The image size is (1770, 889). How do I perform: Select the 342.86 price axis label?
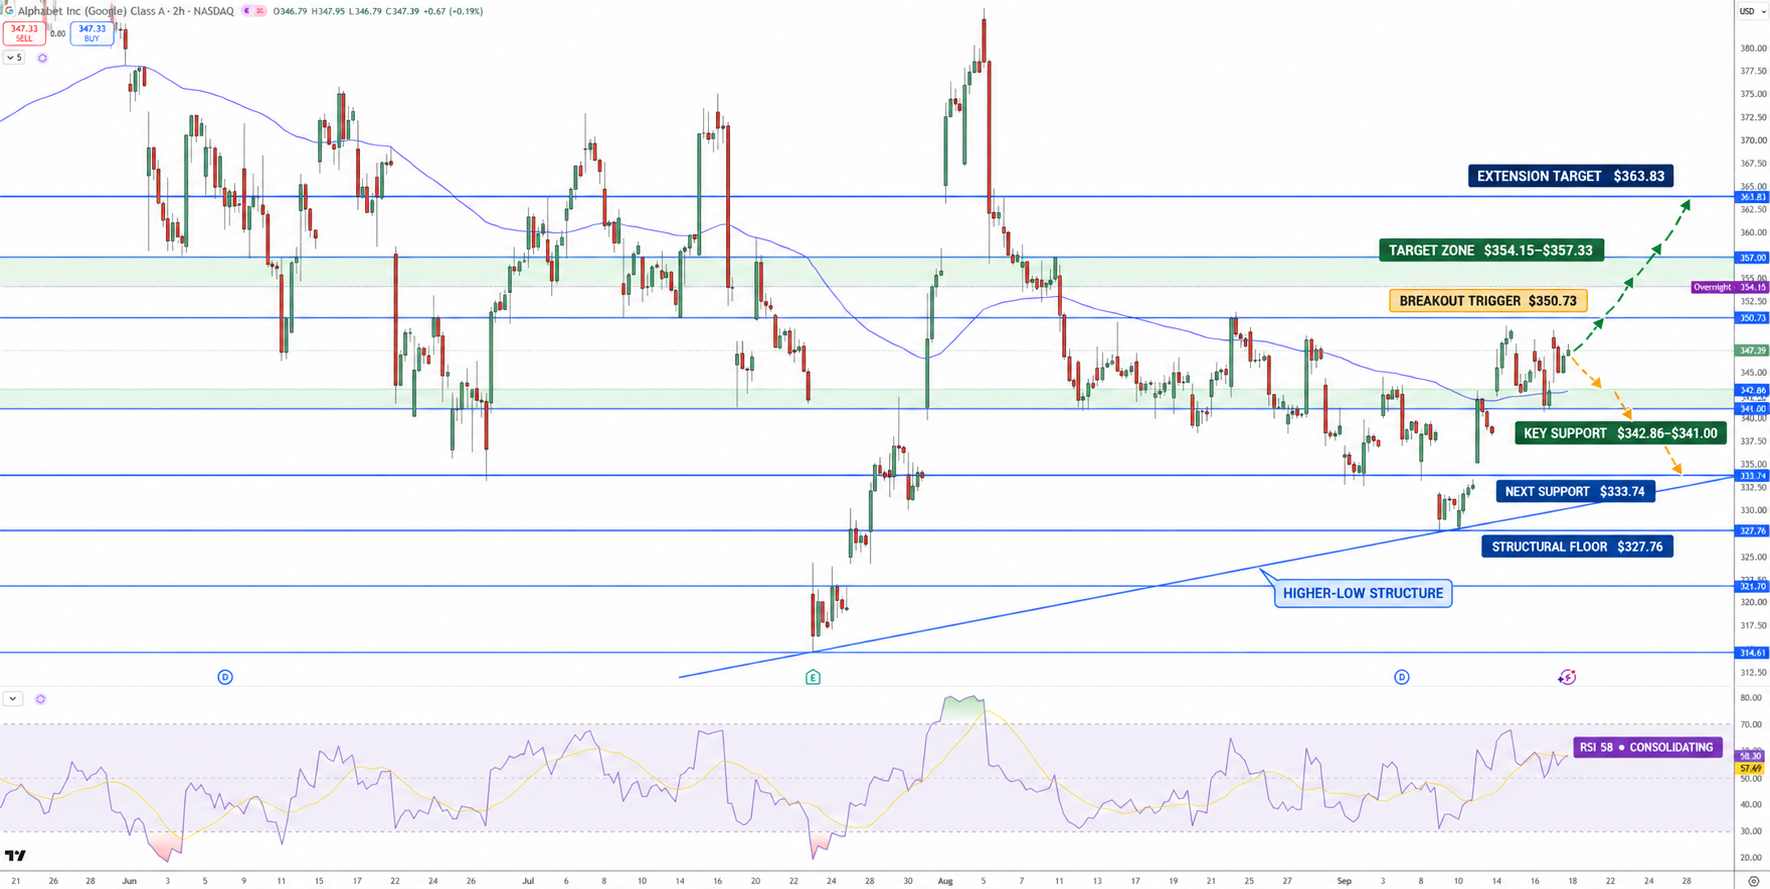(x=1752, y=390)
